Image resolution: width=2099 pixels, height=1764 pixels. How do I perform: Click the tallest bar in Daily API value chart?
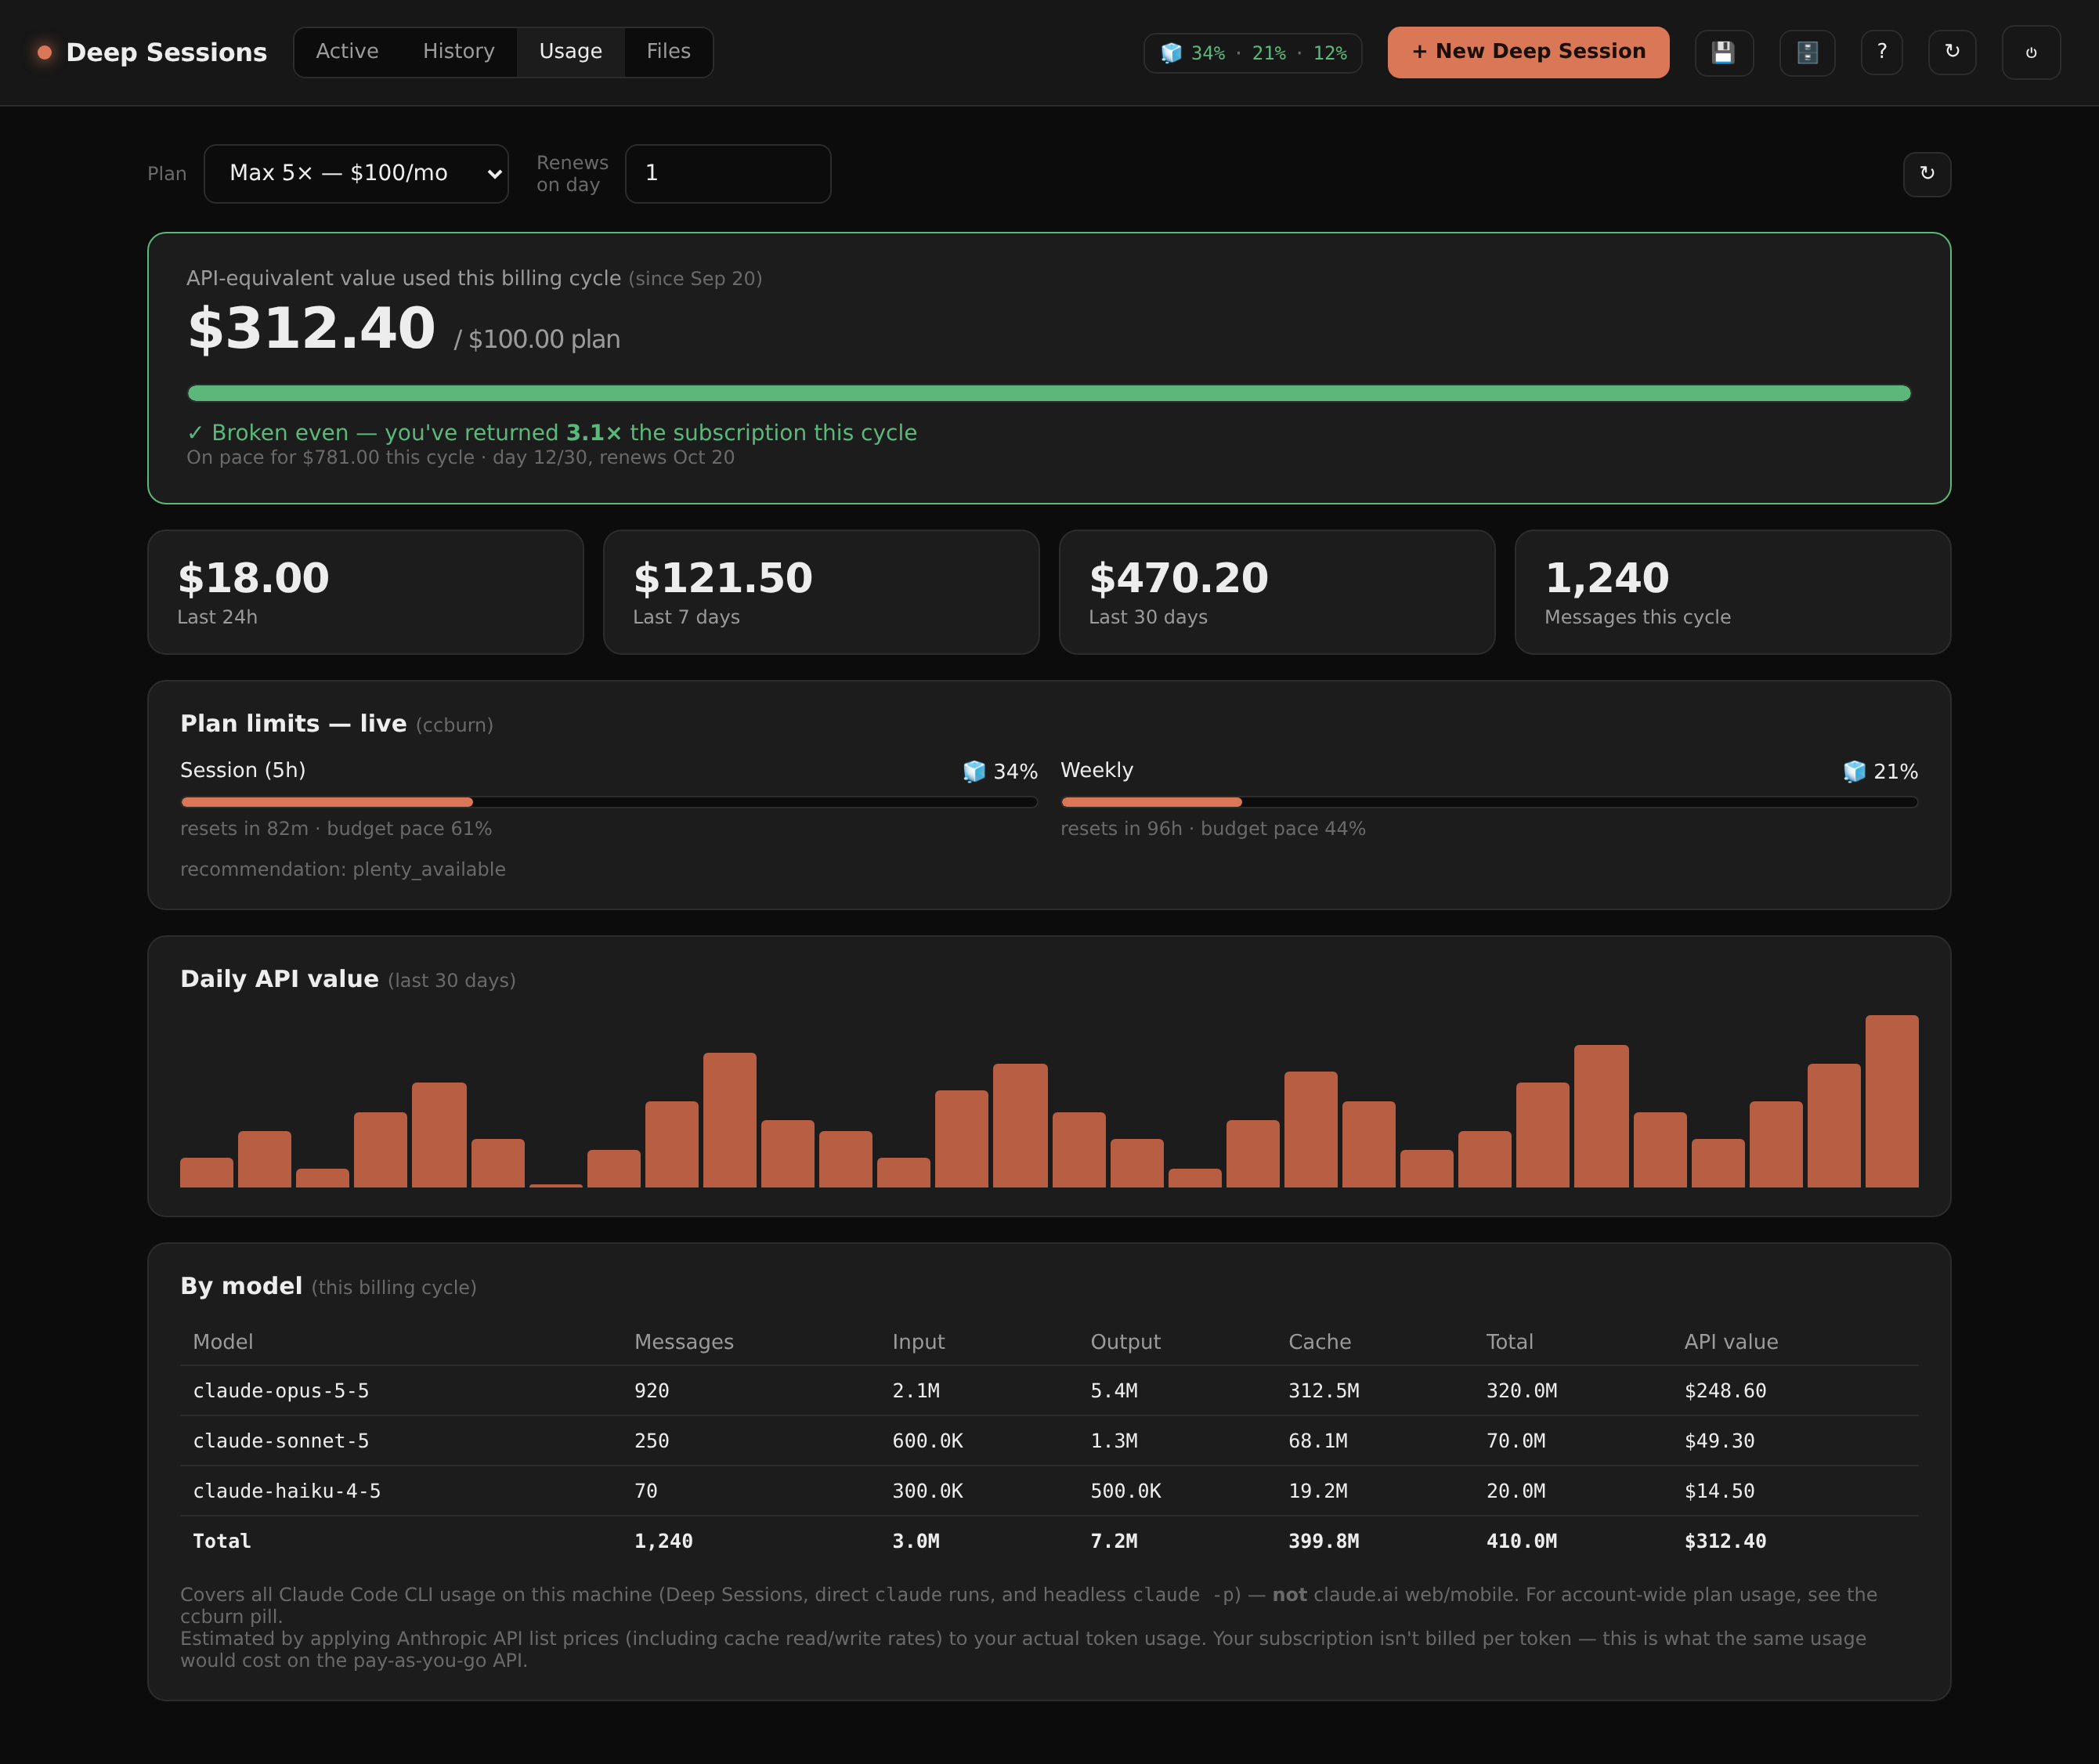tap(1891, 1101)
